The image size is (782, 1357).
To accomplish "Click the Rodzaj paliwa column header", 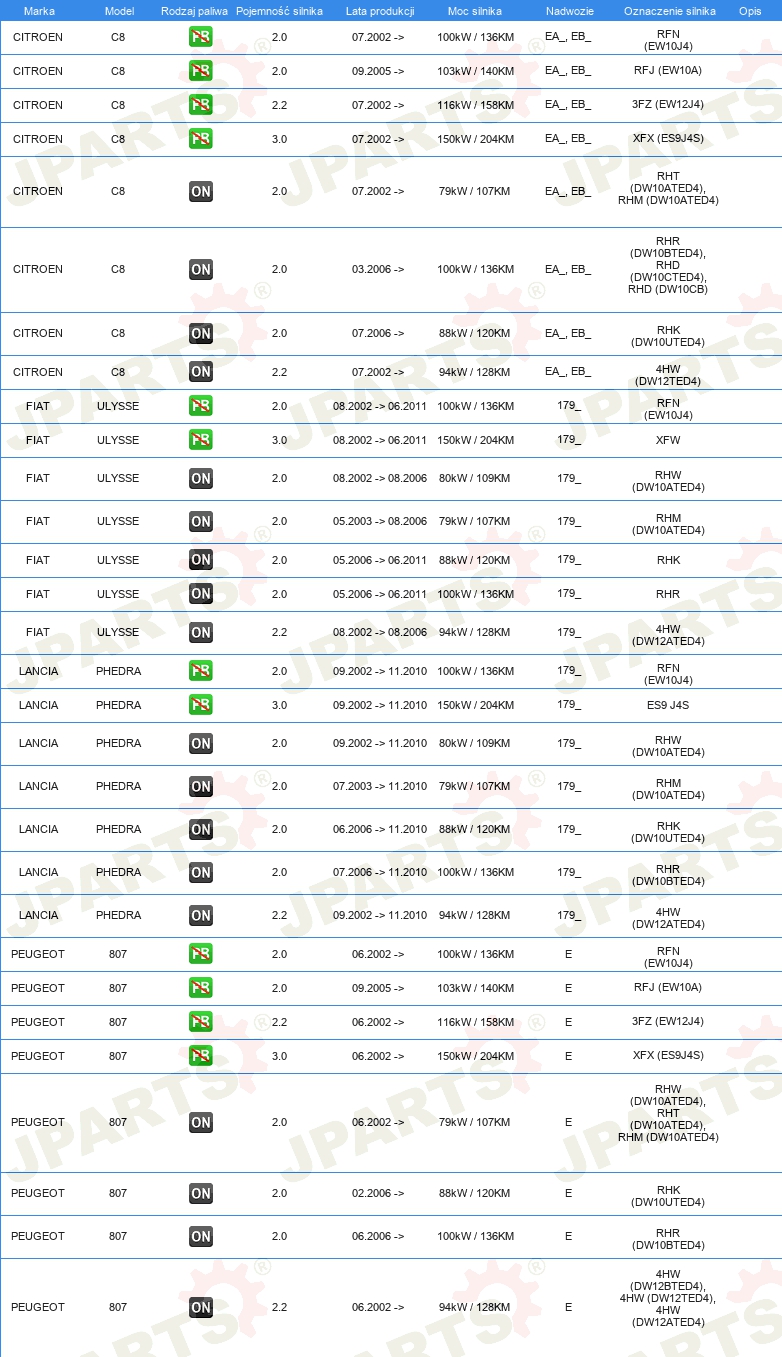I will coord(194,11).
